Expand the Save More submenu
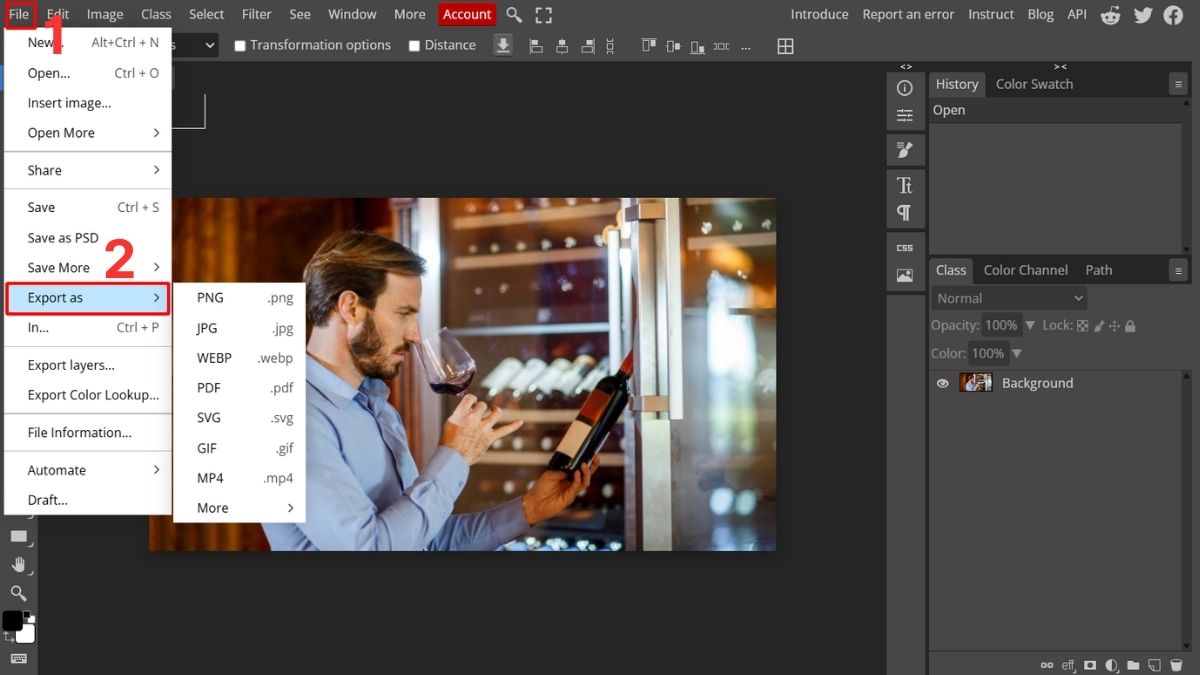This screenshot has width=1200, height=675. [x=88, y=267]
